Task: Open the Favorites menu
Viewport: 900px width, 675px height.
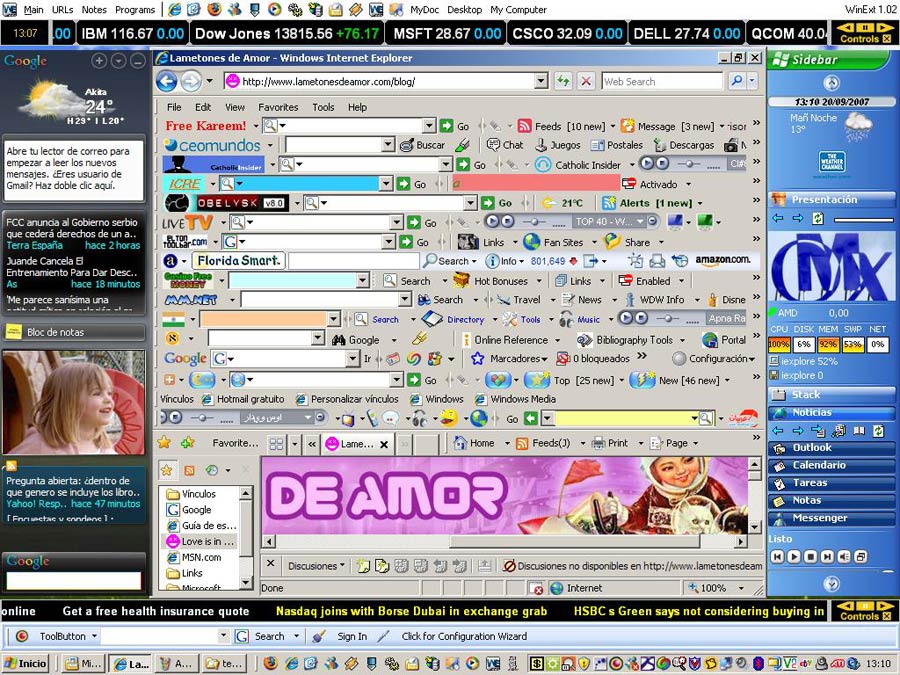Action: [x=277, y=107]
